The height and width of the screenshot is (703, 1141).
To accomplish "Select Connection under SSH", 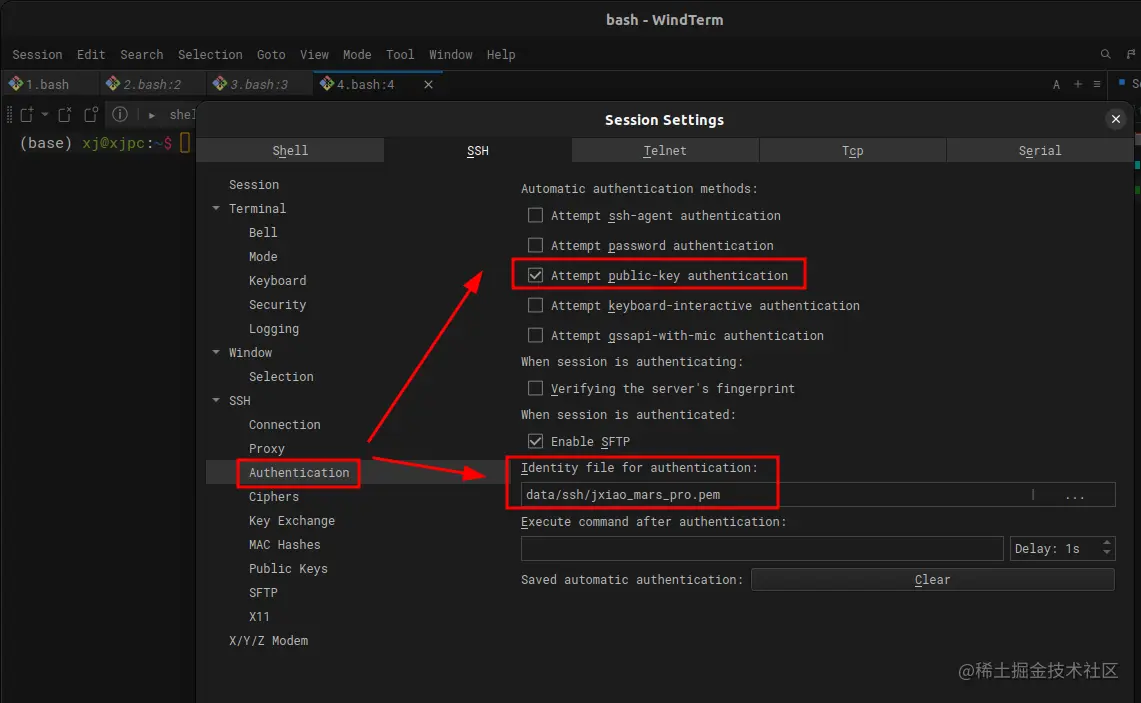I will tap(285, 425).
